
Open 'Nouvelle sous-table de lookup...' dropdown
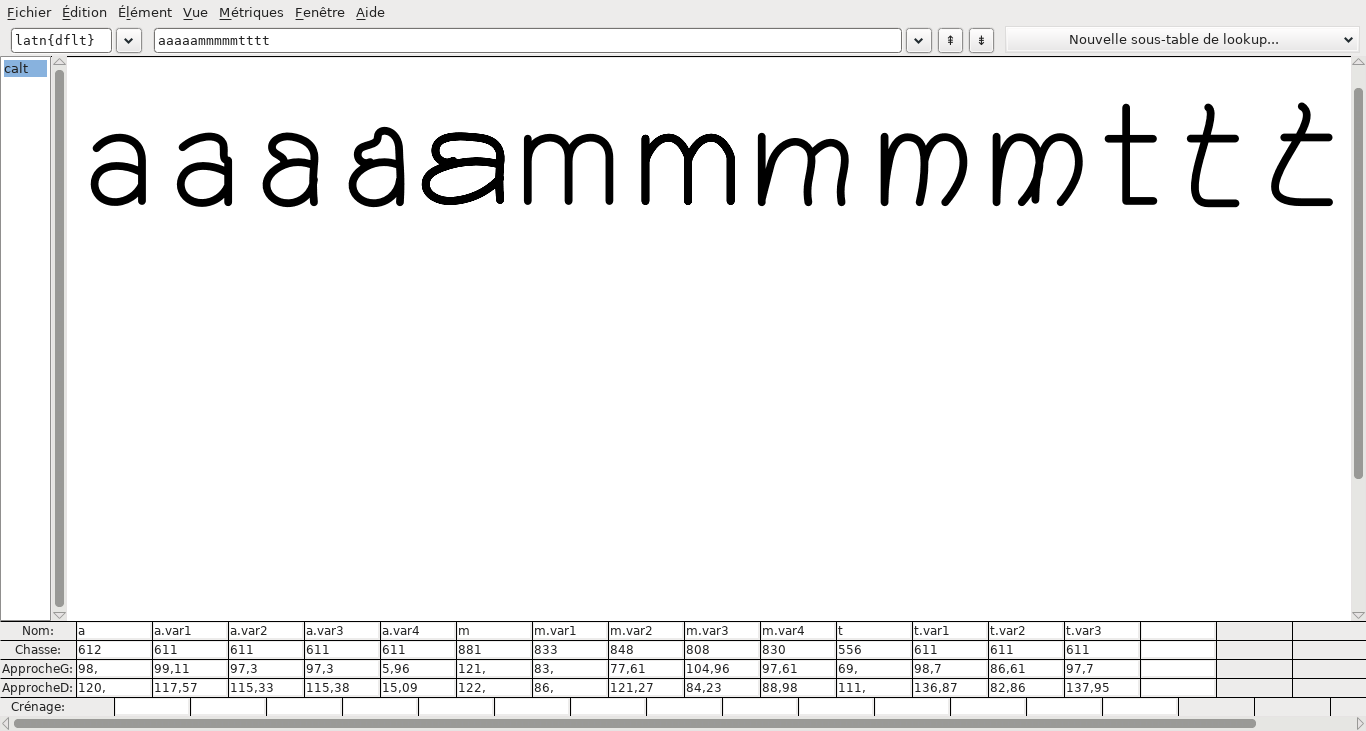pyautogui.click(x=1181, y=40)
